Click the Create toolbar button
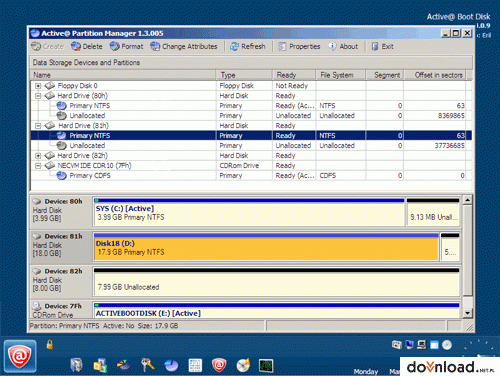This screenshot has height=376, width=500. (47, 47)
